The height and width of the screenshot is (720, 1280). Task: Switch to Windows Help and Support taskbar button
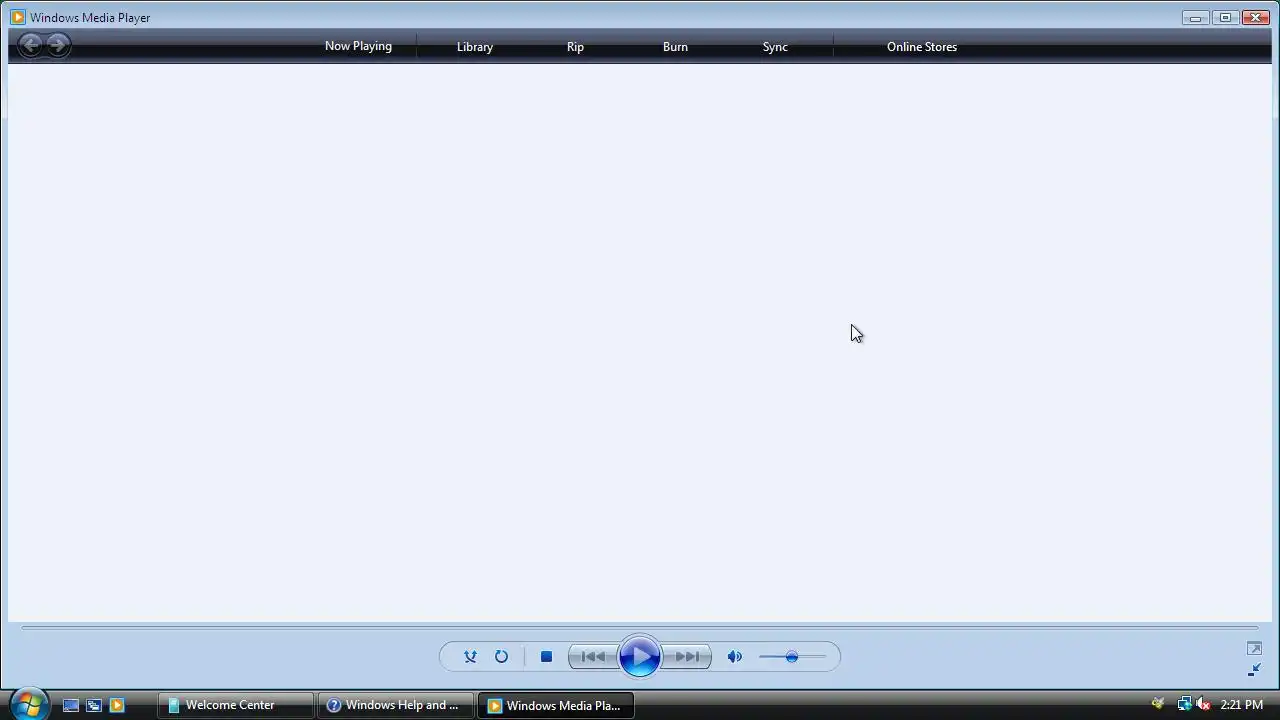pos(396,705)
